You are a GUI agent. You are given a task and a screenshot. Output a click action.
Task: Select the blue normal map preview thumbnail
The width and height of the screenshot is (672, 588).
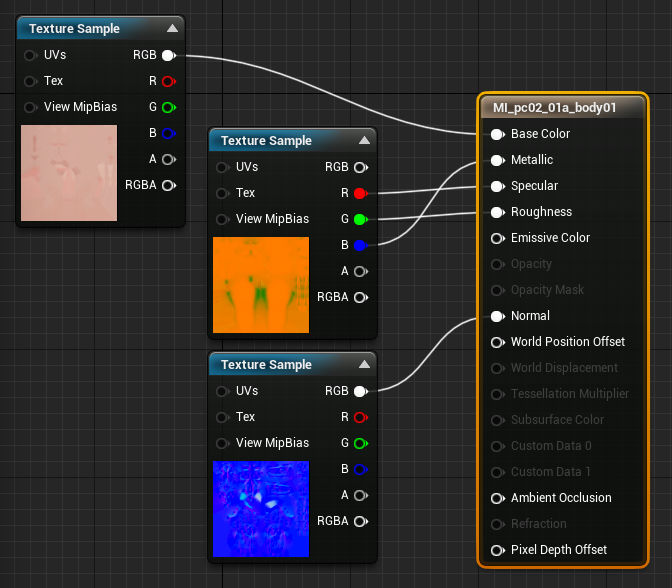coord(261,509)
